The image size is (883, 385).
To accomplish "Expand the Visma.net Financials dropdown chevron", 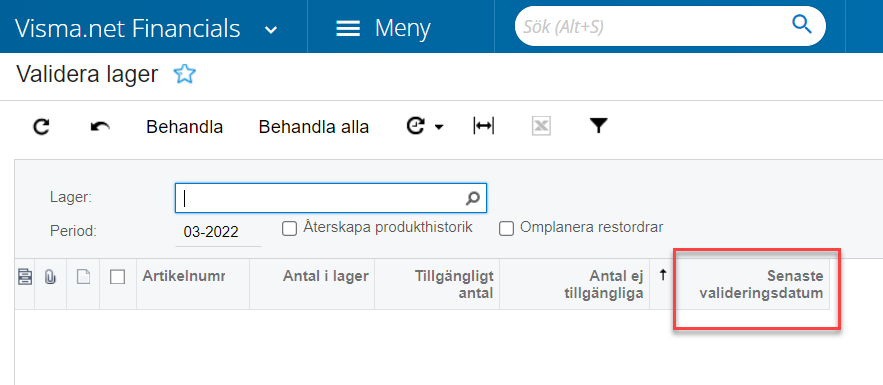I will 271,29.
